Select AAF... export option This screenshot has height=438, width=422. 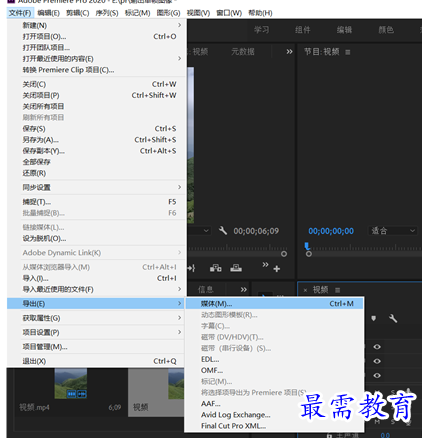(274, 404)
